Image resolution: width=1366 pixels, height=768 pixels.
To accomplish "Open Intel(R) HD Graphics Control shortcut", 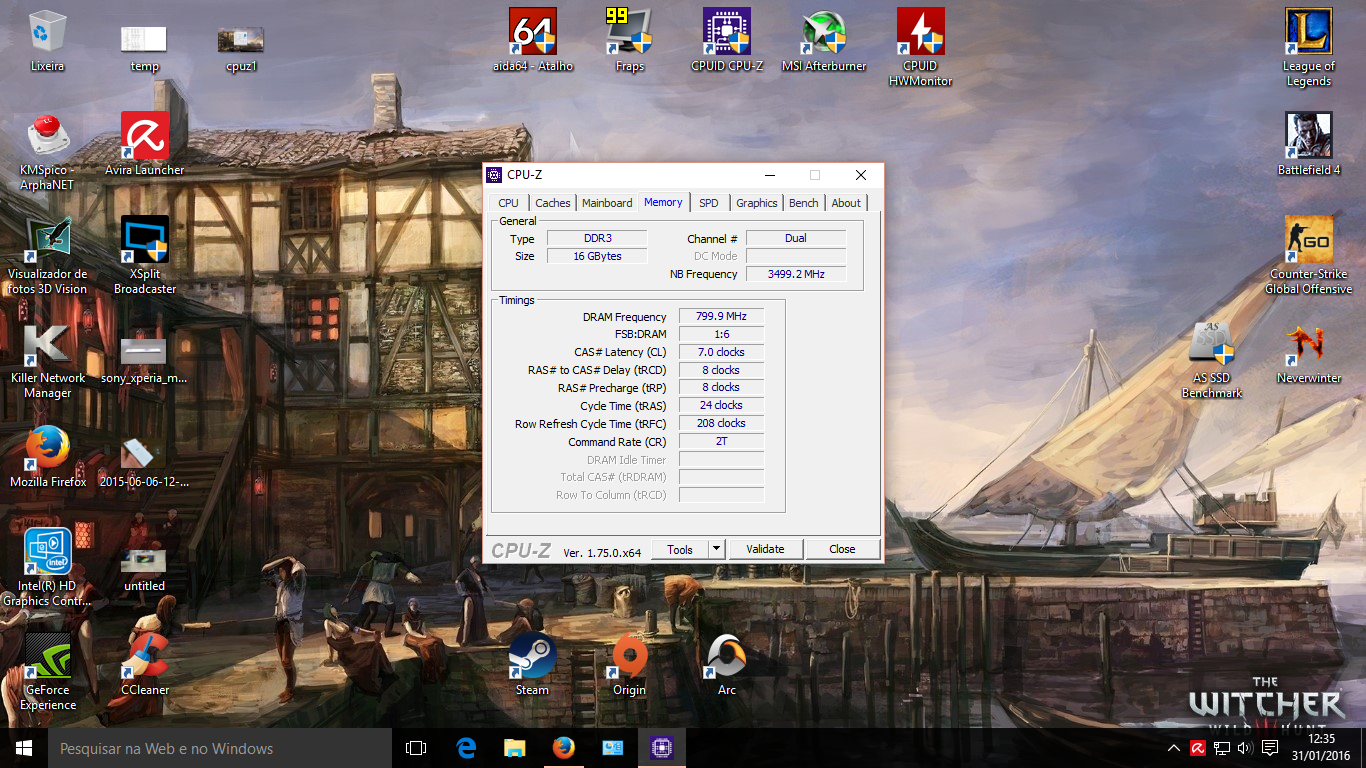I will (x=47, y=568).
